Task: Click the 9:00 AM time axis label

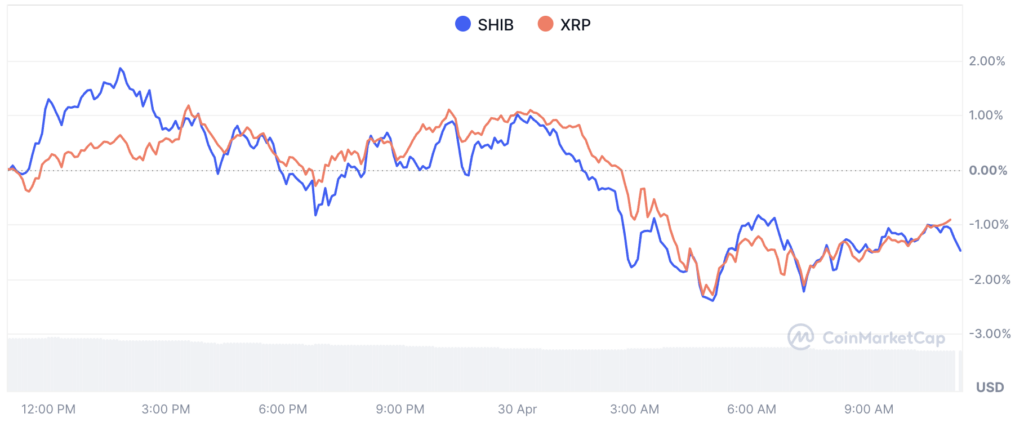Action: click(868, 409)
